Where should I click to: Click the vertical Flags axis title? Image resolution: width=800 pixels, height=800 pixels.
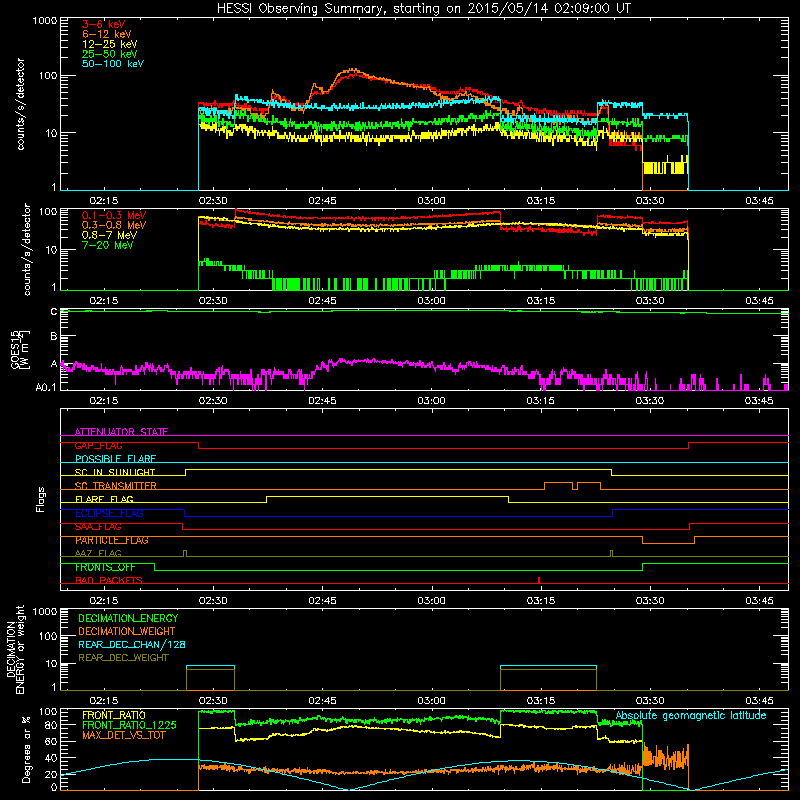(x=41, y=499)
